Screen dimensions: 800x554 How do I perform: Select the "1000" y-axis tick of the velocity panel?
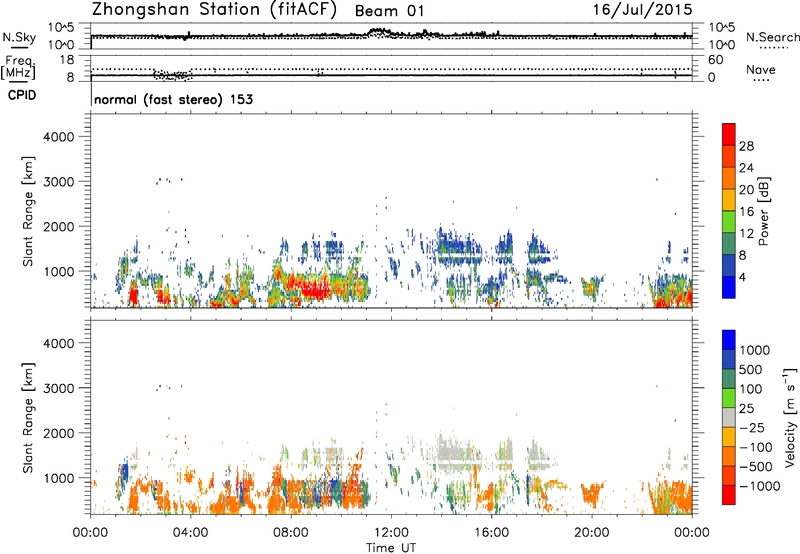(58, 478)
